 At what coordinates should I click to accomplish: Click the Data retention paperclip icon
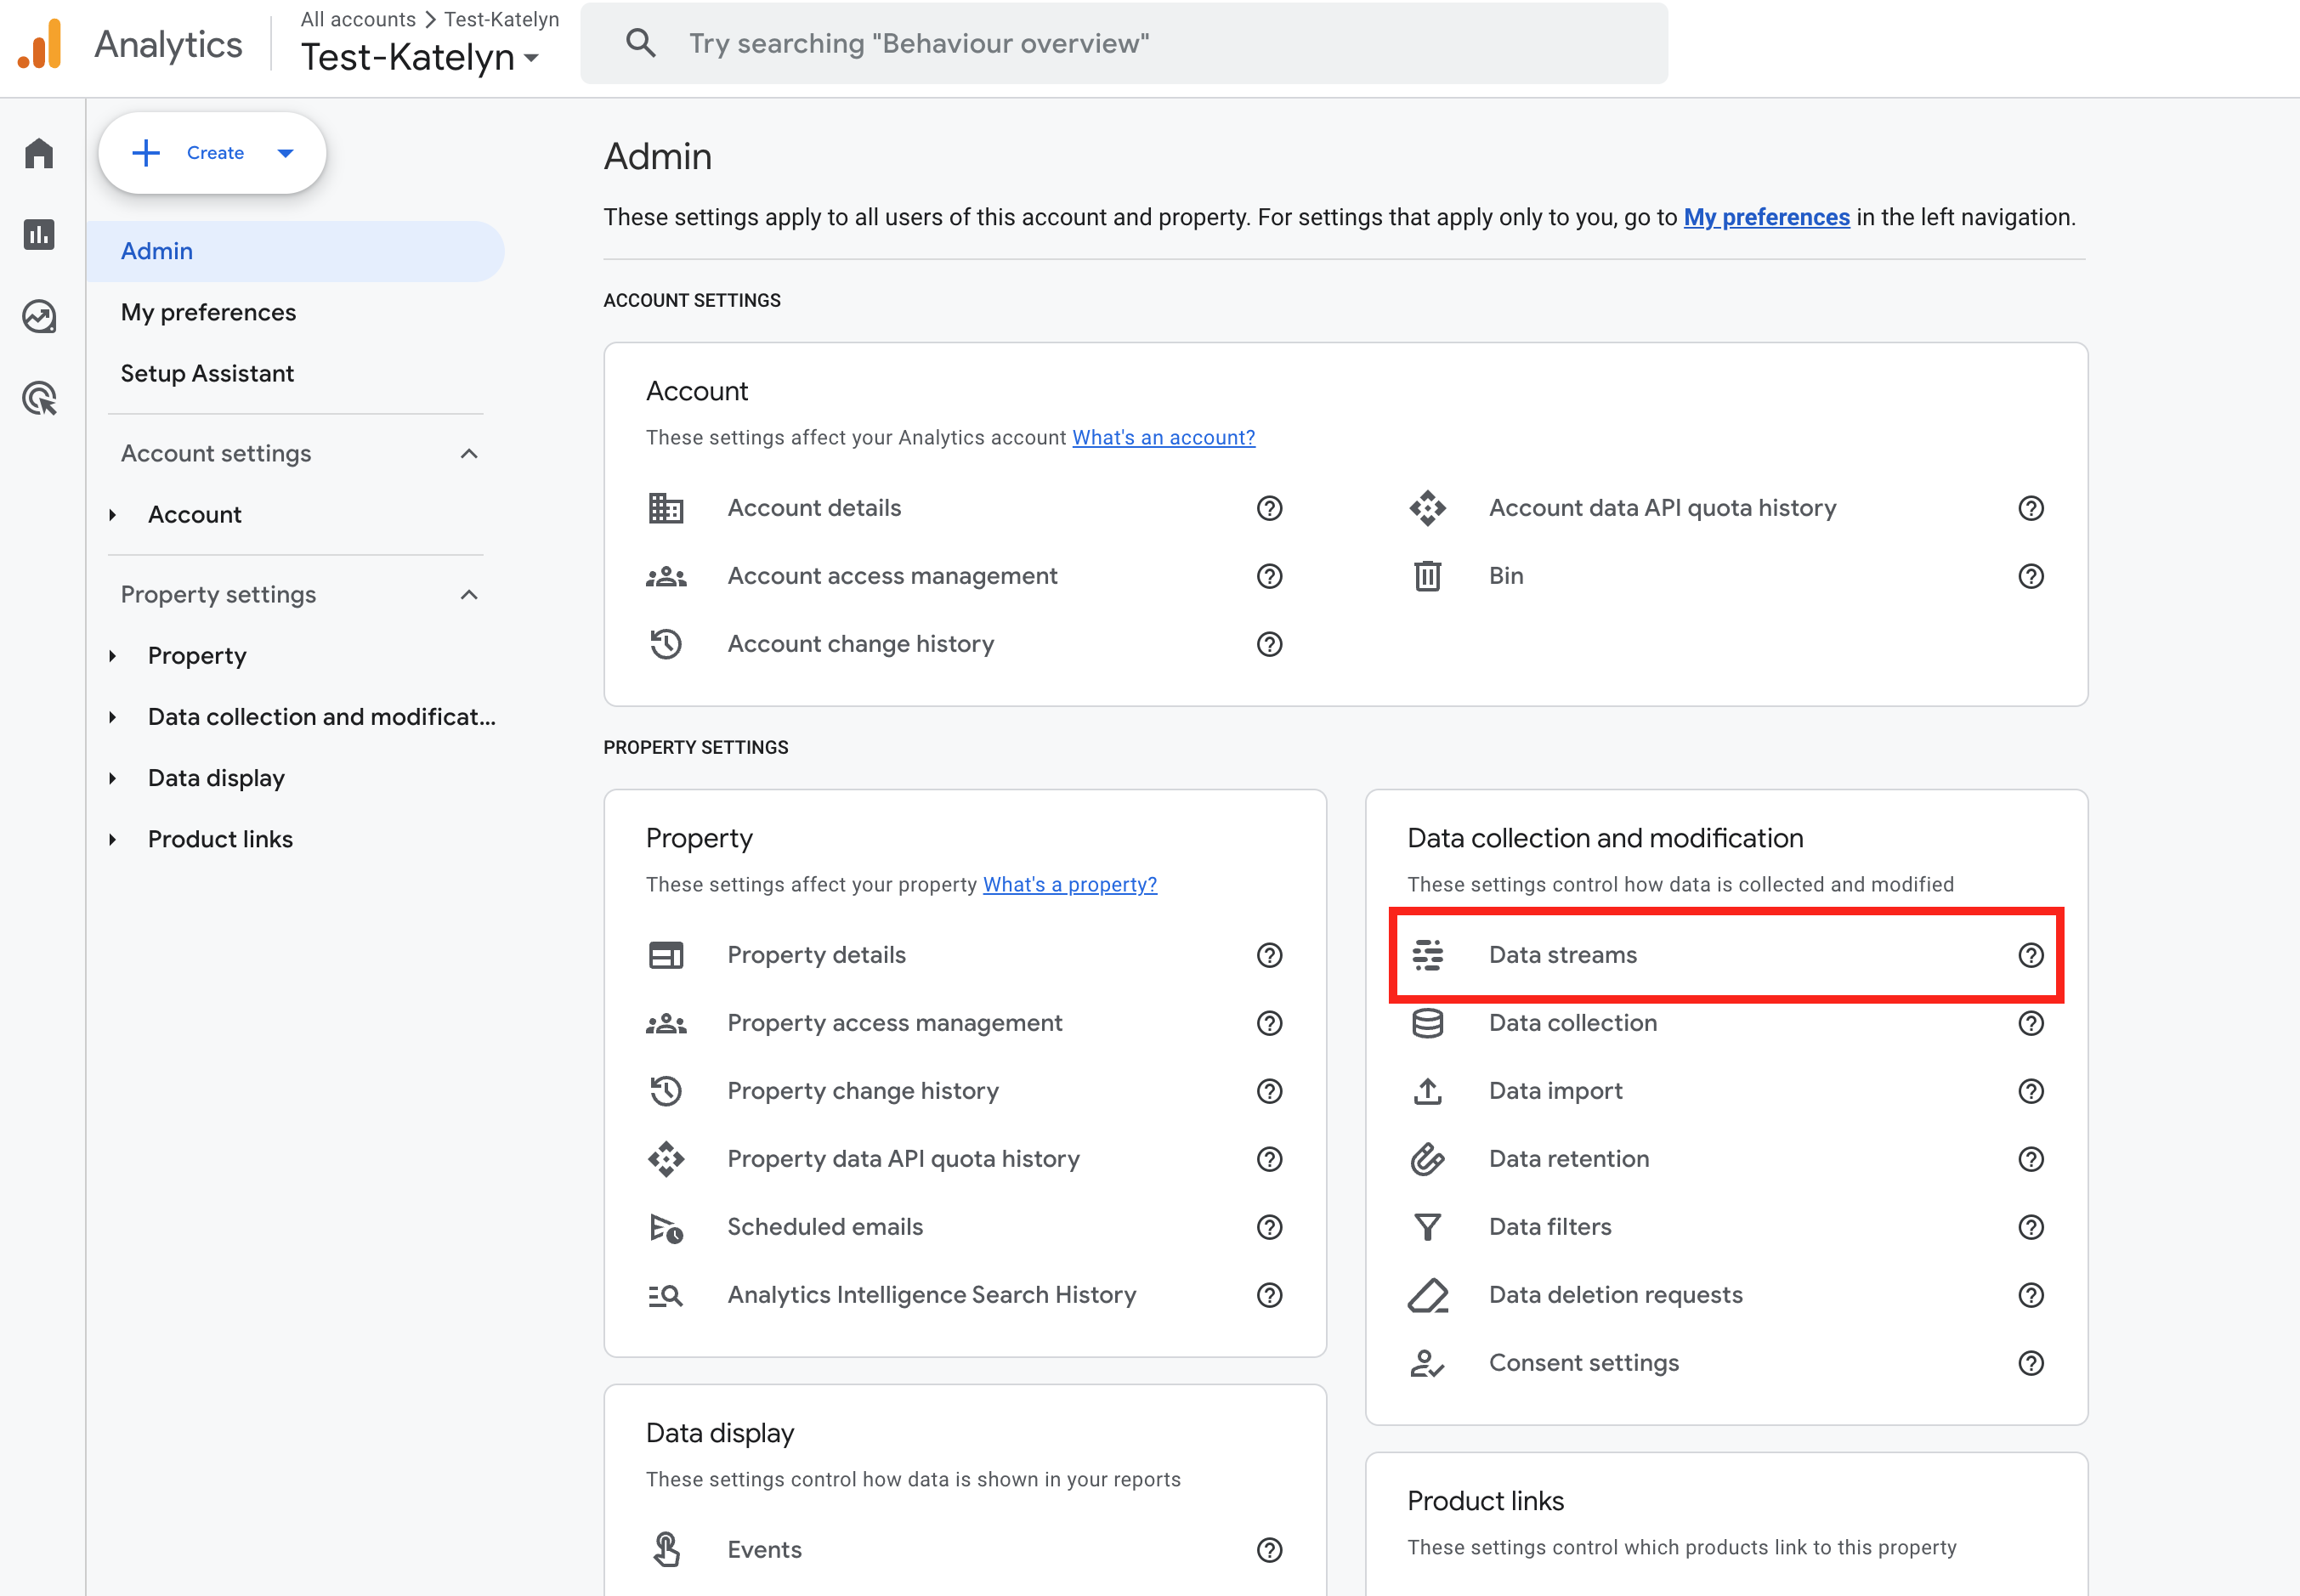coord(1427,1159)
